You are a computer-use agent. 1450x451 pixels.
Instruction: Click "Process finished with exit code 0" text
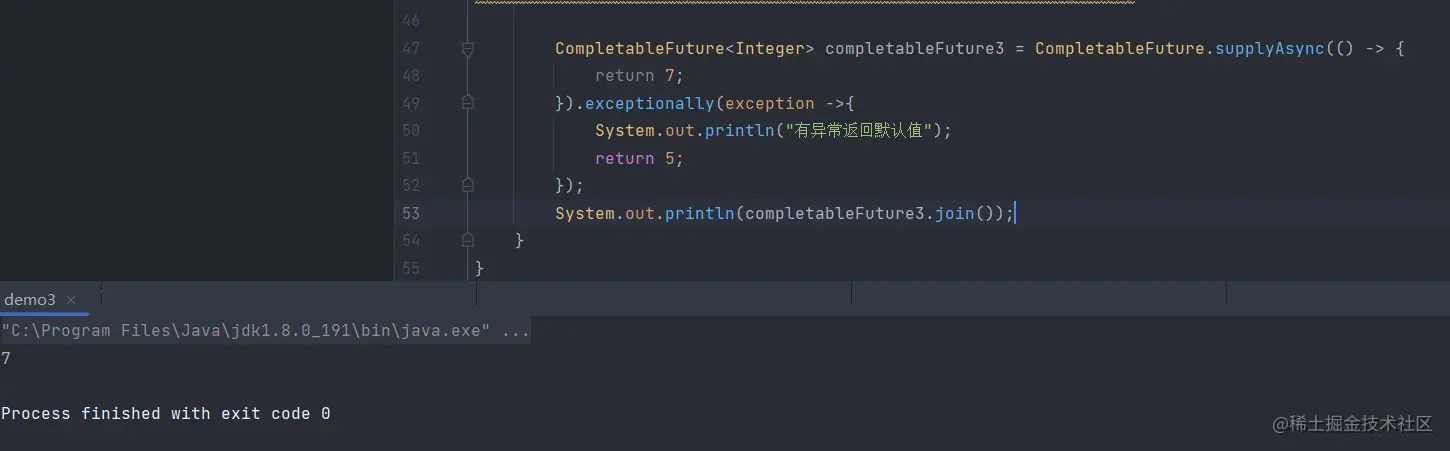pos(166,413)
